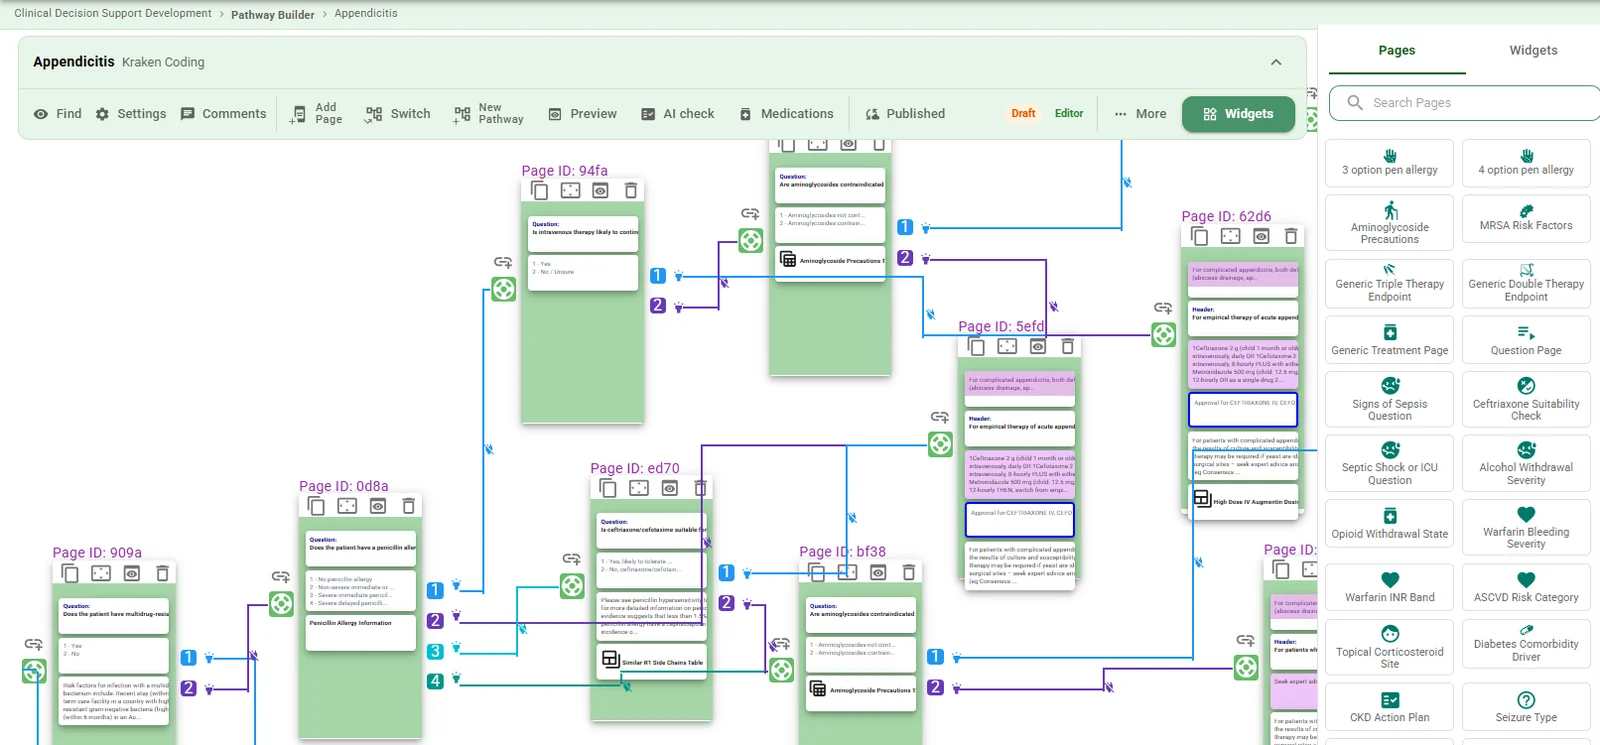Click the green Widgets button in the toolbar
This screenshot has width=1600, height=745.
pyautogui.click(x=1238, y=114)
